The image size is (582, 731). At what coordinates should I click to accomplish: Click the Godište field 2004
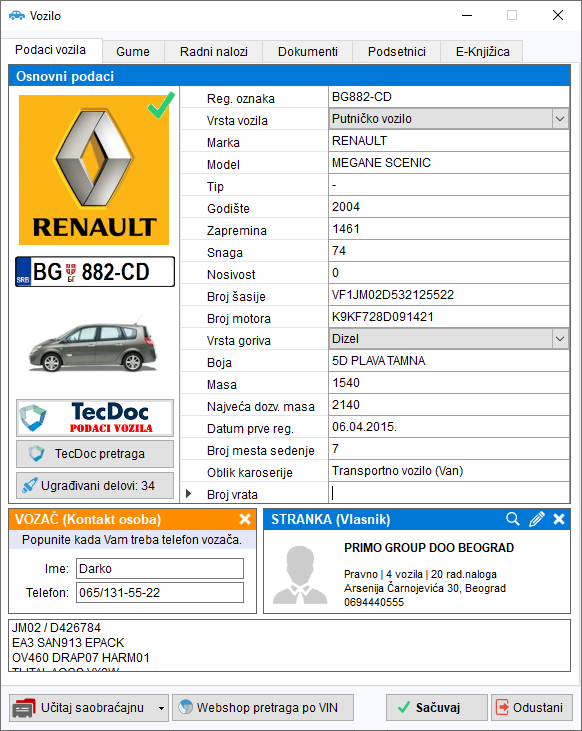pyautogui.click(x=449, y=207)
